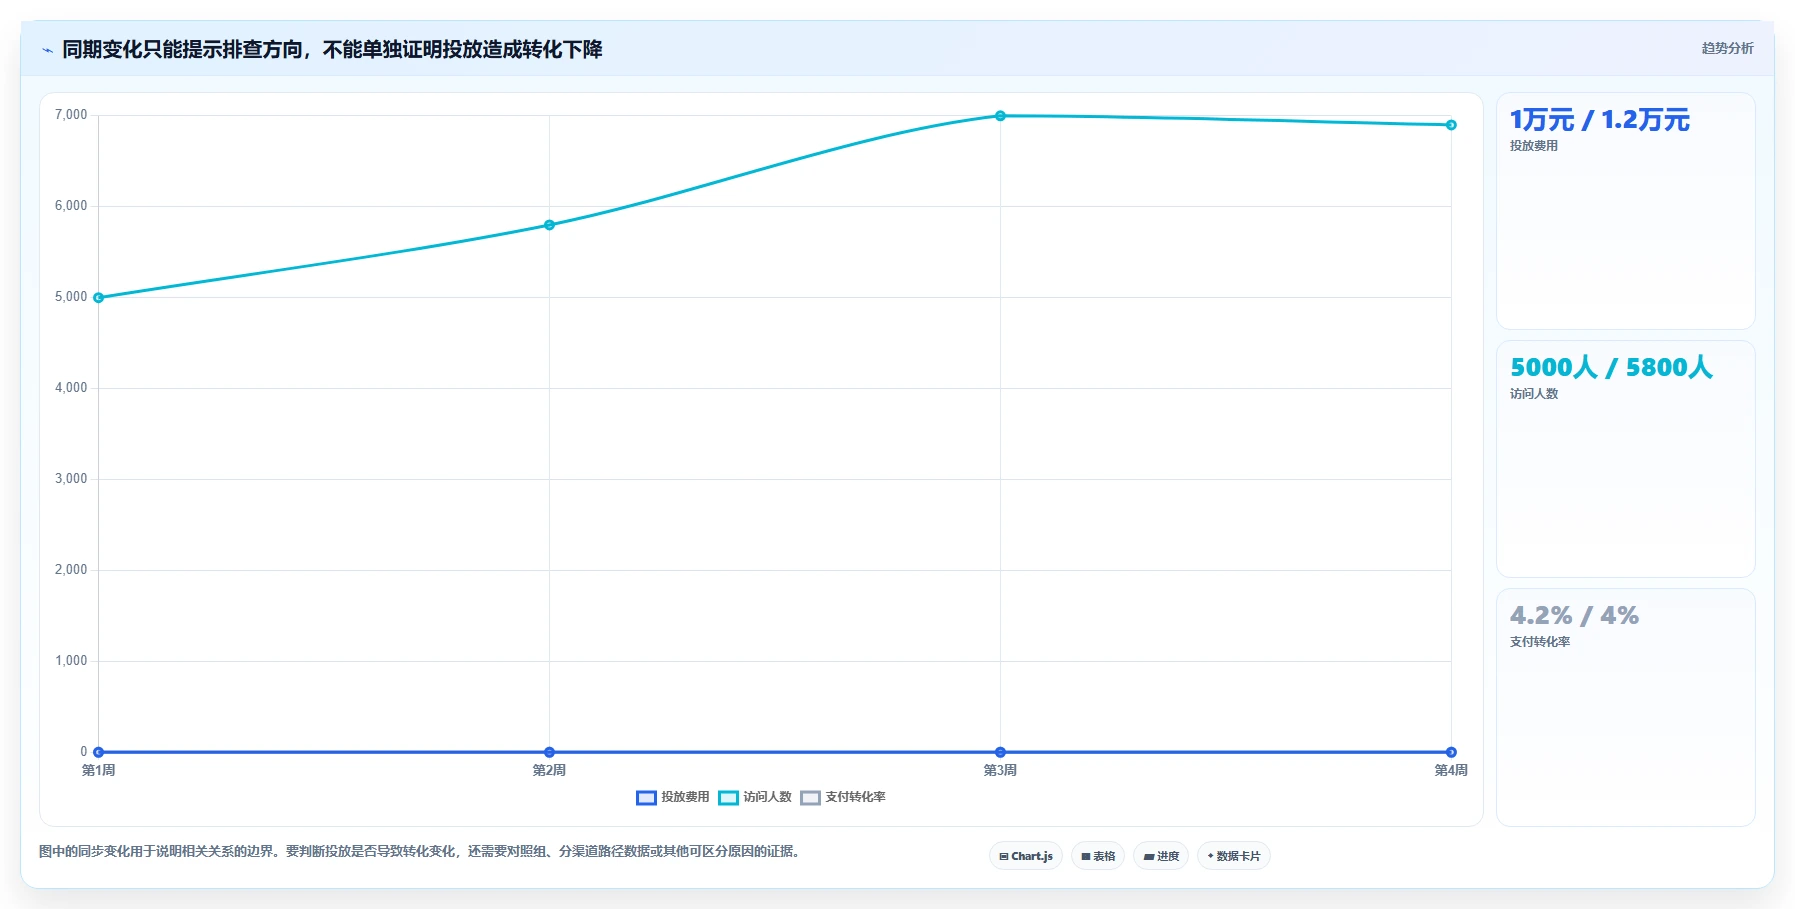Click the 6,000 y-axis label
1795x909 pixels.
pyautogui.click(x=71, y=206)
